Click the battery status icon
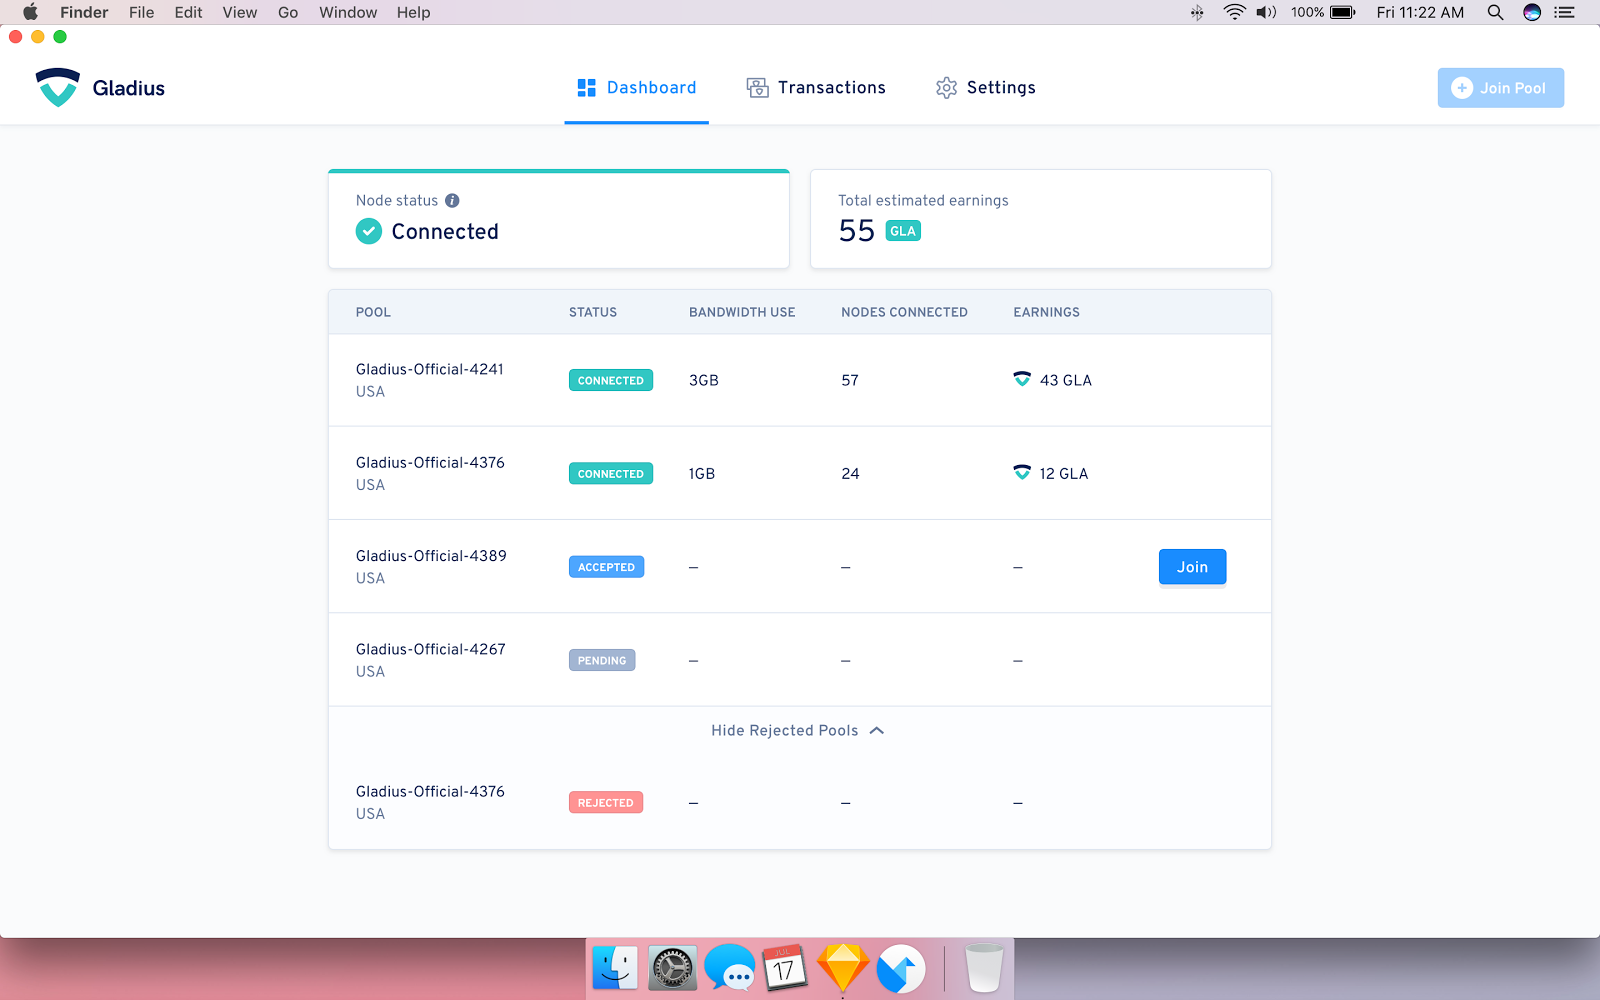 (1343, 12)
